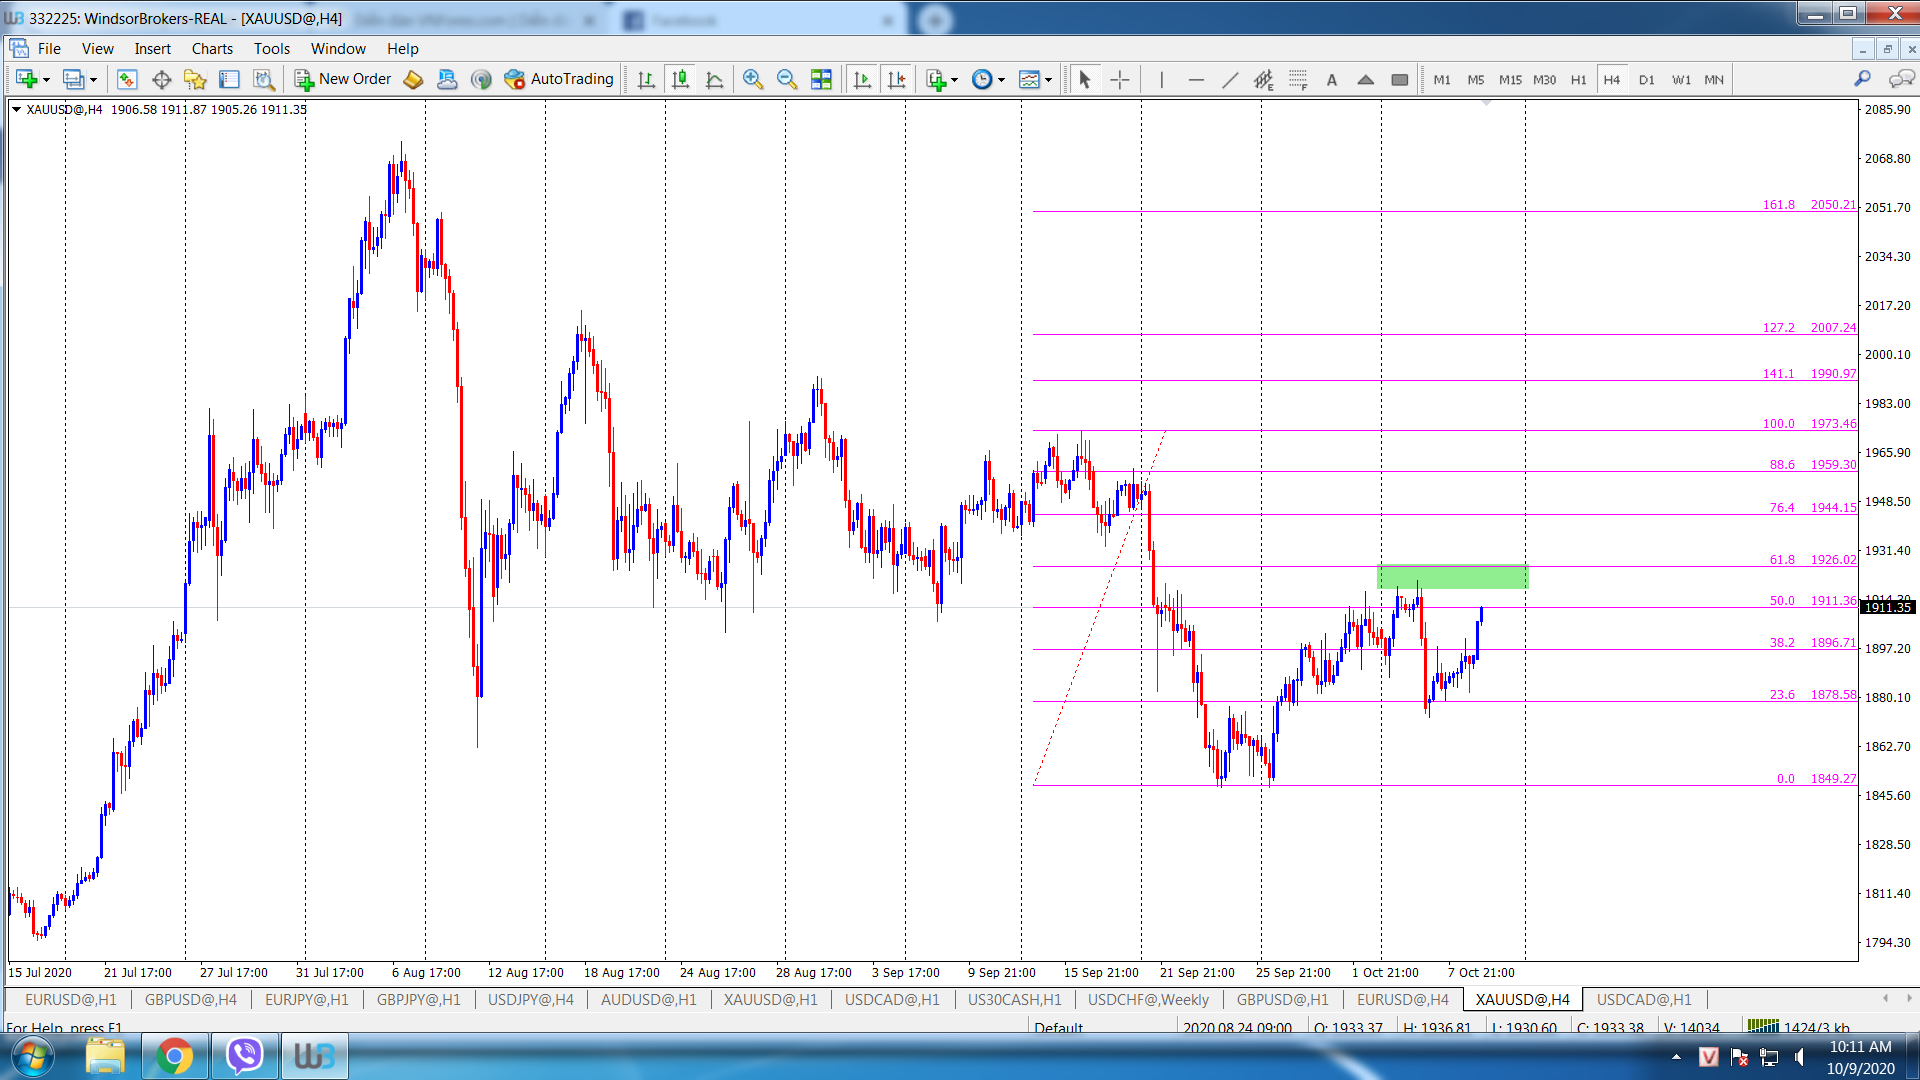Zoom in on the chart
The image size is (1920, 1080).
point(753,79)
